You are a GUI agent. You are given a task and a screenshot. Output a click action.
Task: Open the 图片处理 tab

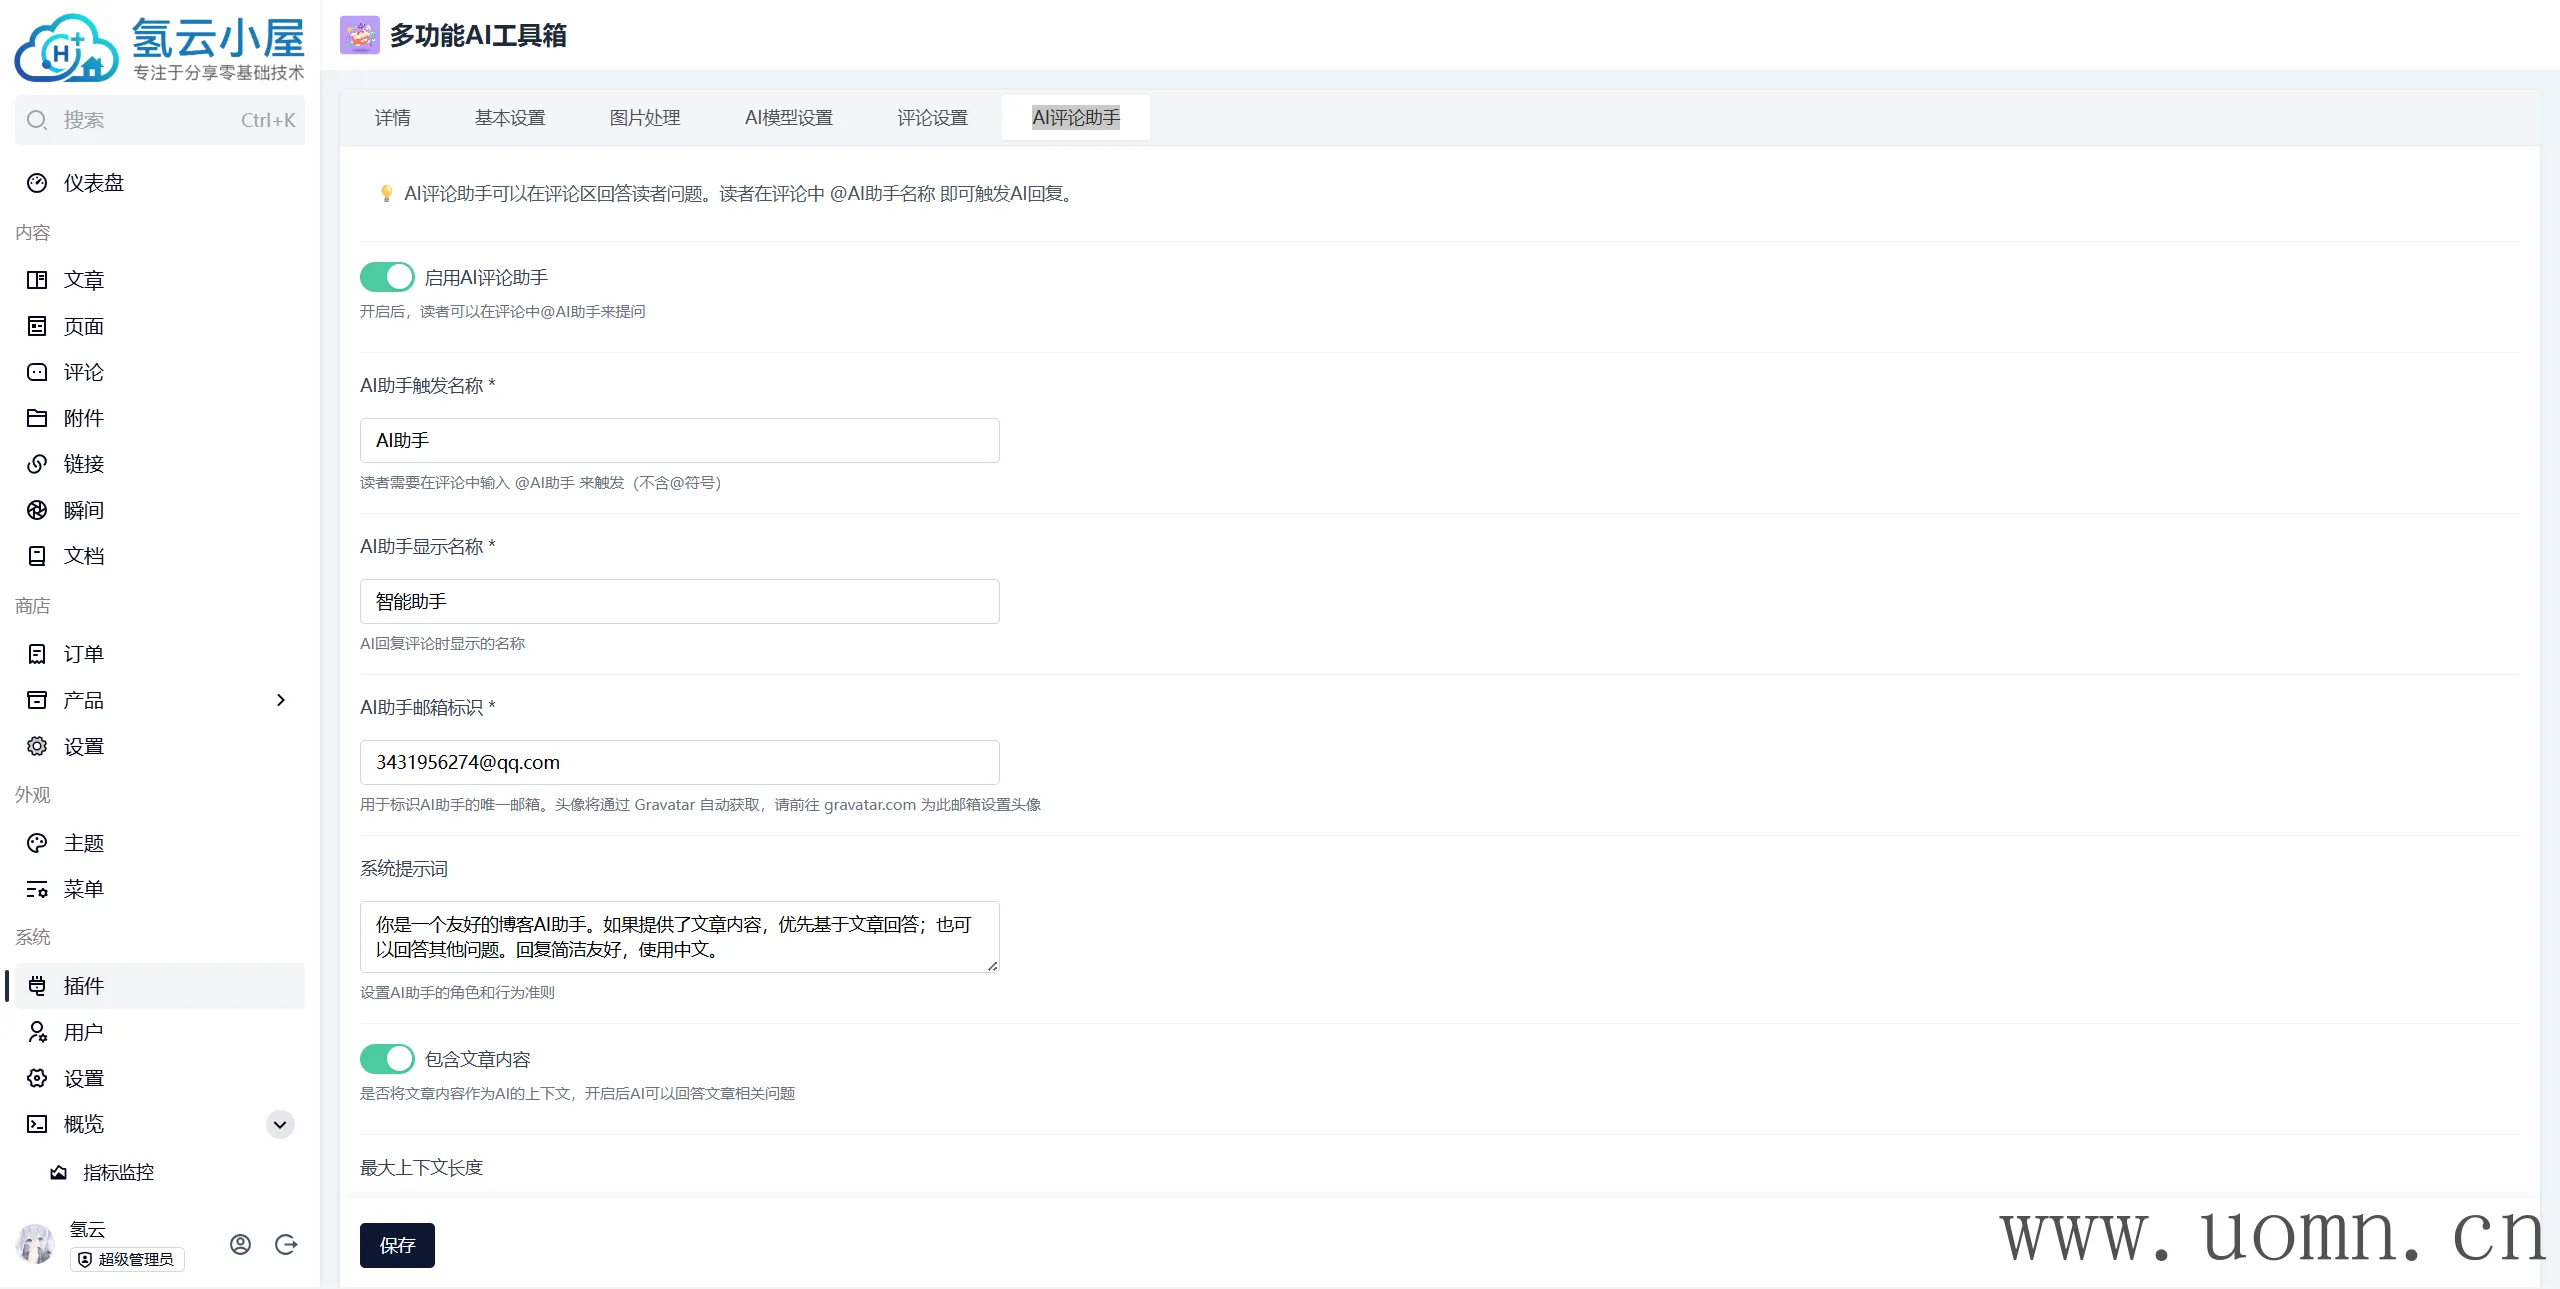pos(645,118)
